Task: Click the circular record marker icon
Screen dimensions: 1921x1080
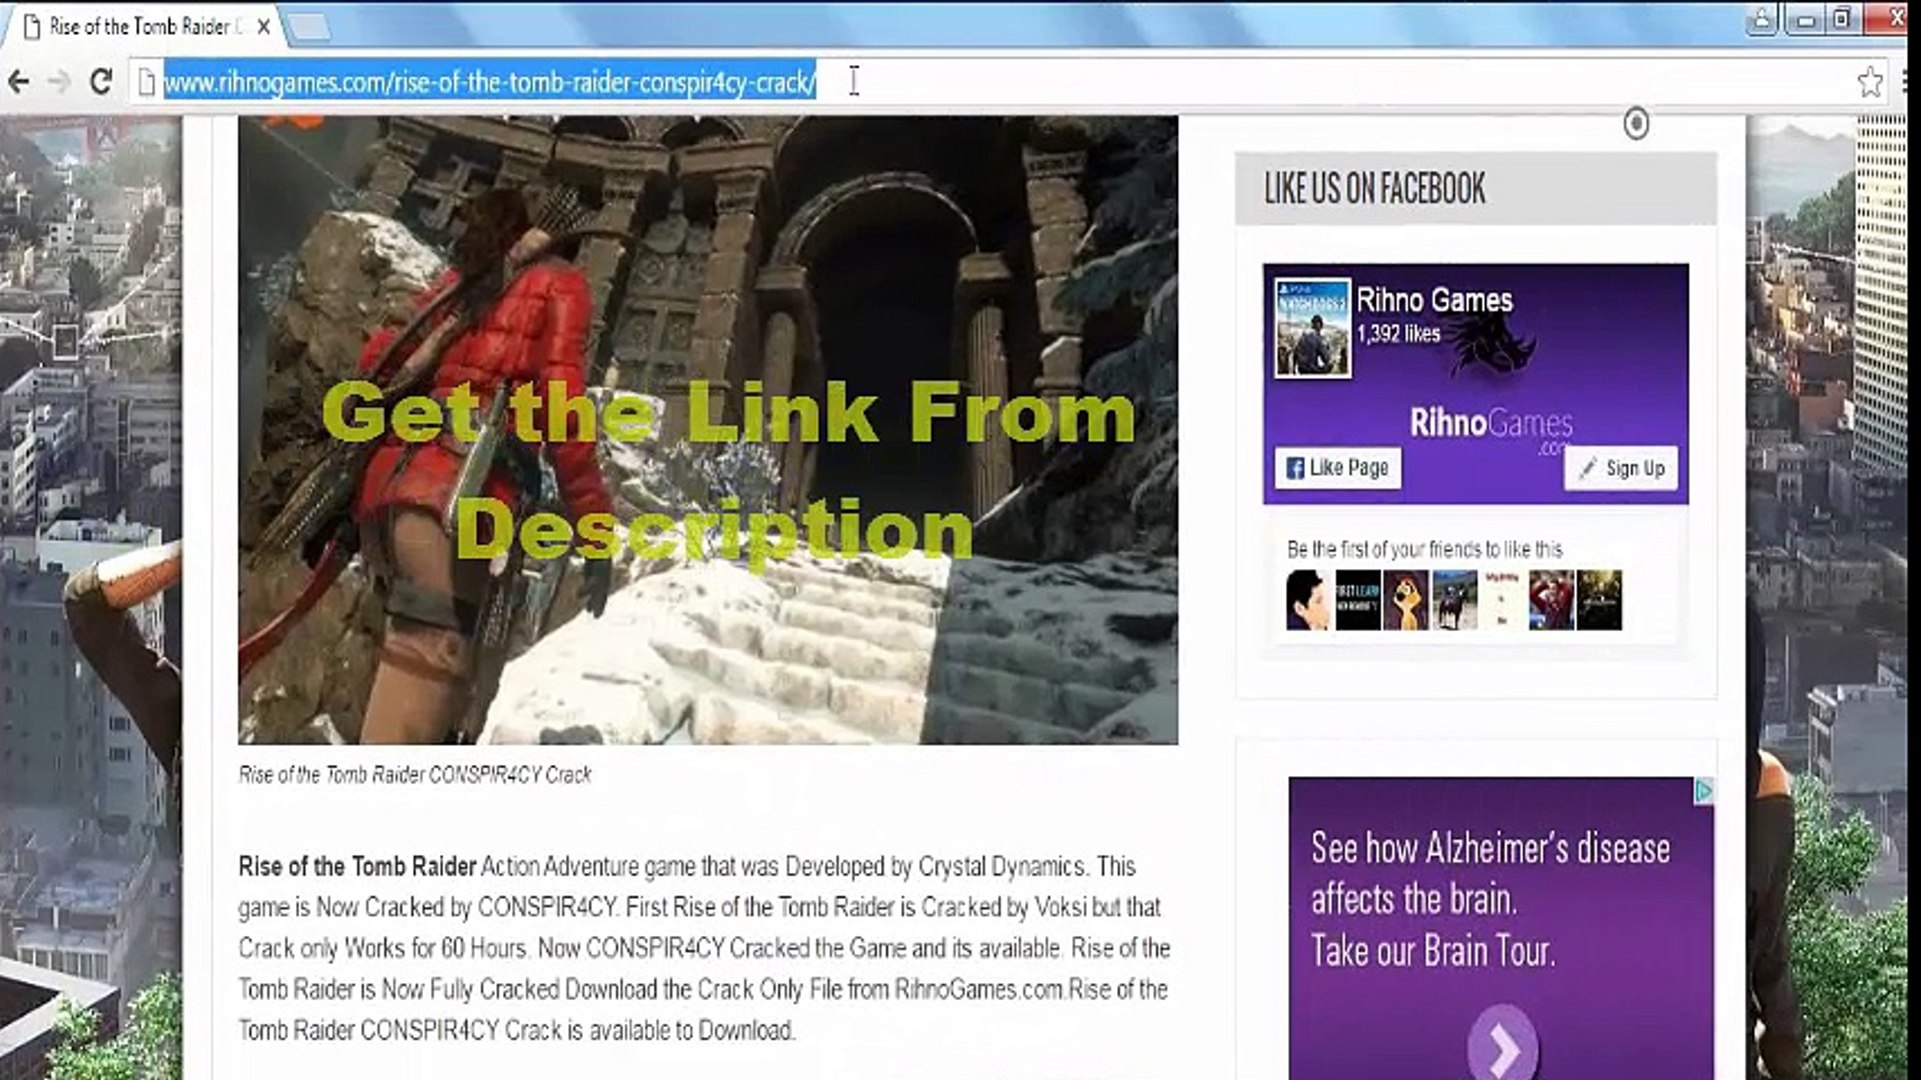Action: pyautogui.click(x=1636, y=124)
